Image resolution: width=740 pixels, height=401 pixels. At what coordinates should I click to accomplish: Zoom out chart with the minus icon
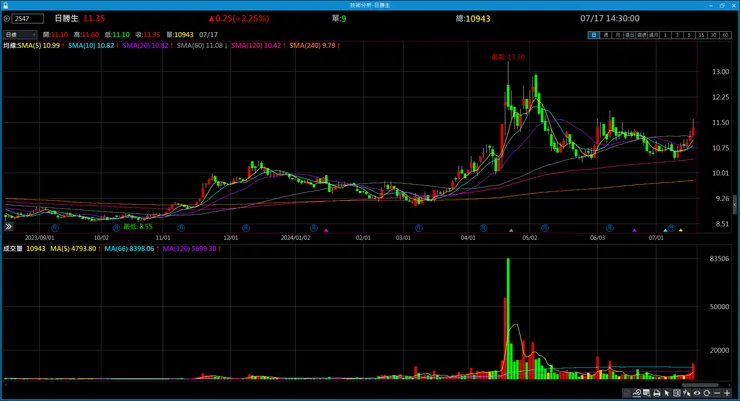[x=717, y=393]
